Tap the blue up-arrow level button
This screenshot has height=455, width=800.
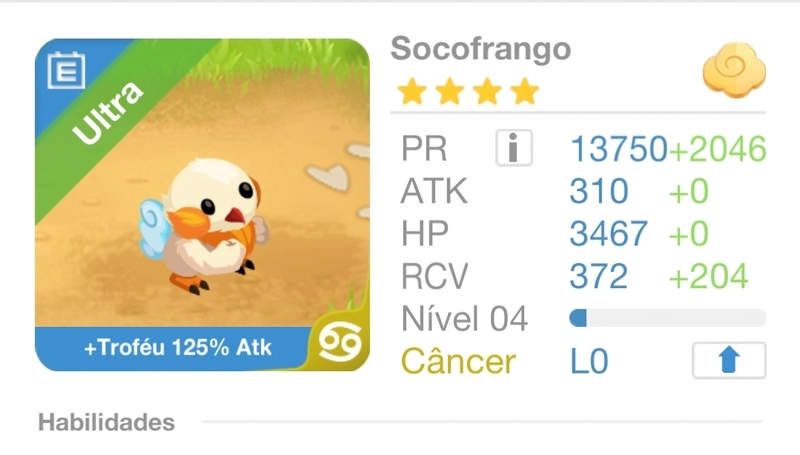(729, 360)
